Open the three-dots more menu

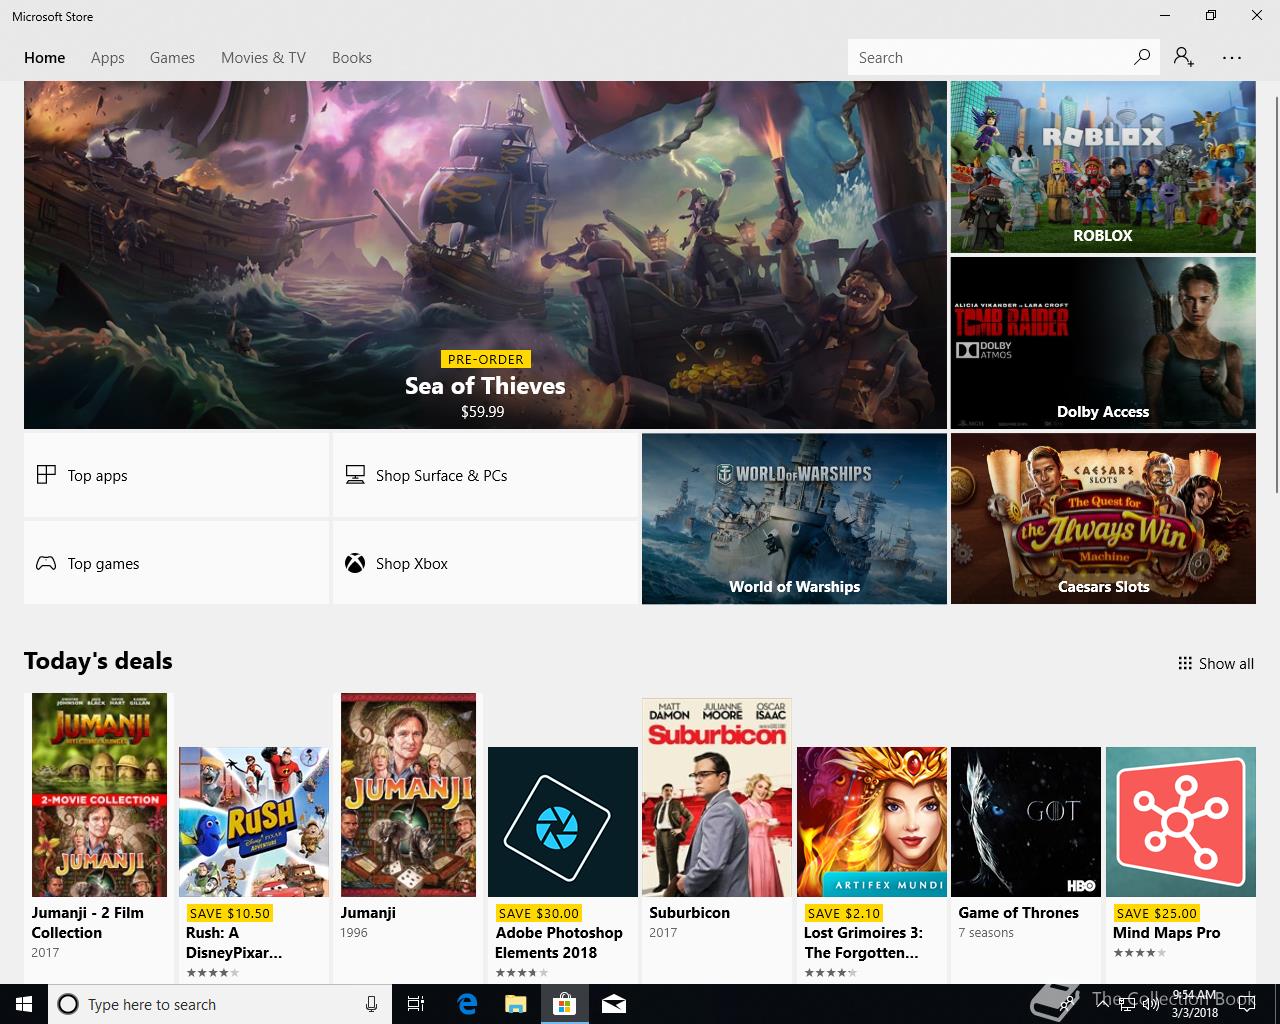1232,58
